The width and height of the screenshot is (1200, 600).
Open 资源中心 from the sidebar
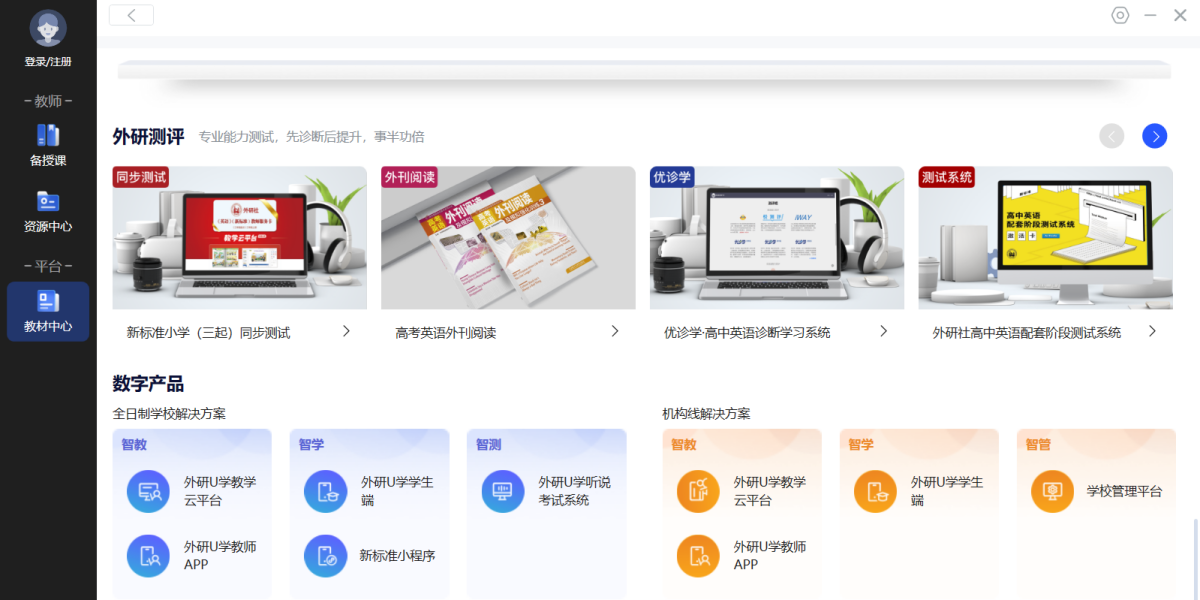tap(48, 210)
